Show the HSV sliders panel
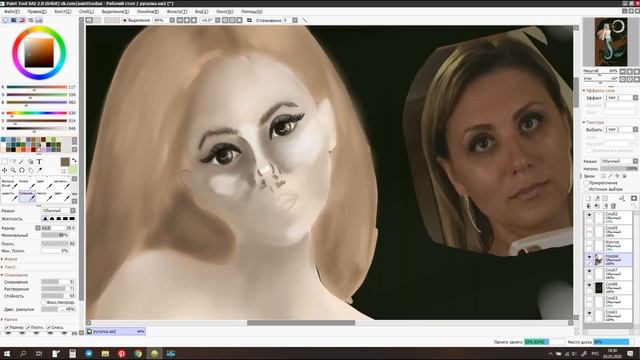The image size is (640, 360). pyautogui.click(x=22, y=20)
